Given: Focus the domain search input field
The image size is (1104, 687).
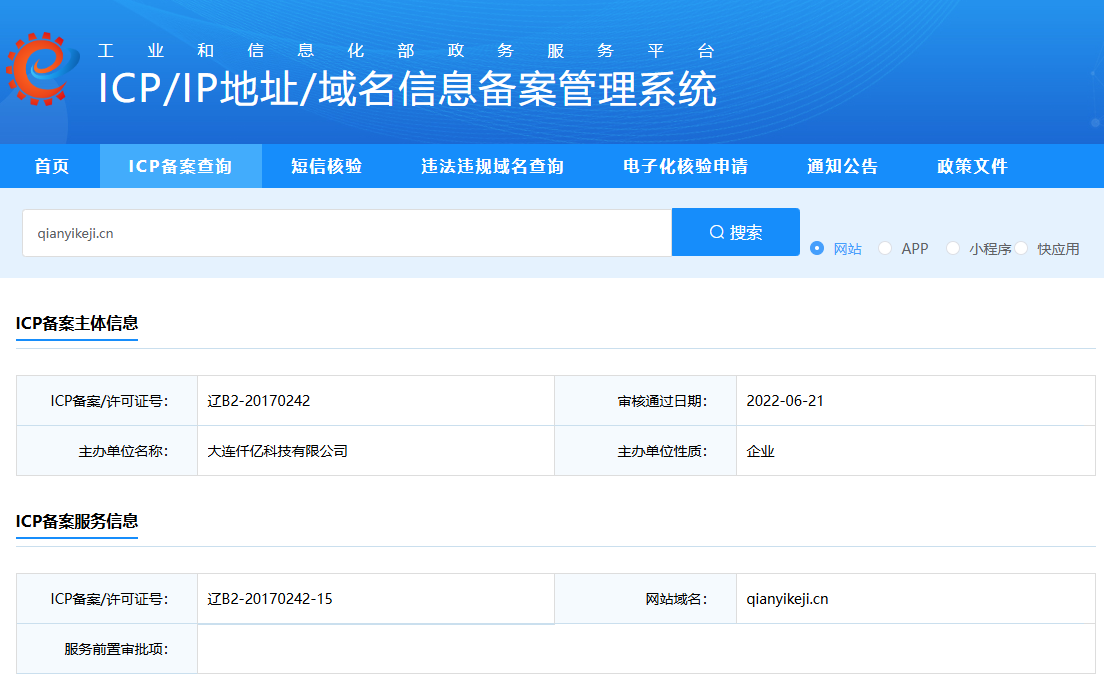Looking at the screenshot, I should [x=347, y=233].
